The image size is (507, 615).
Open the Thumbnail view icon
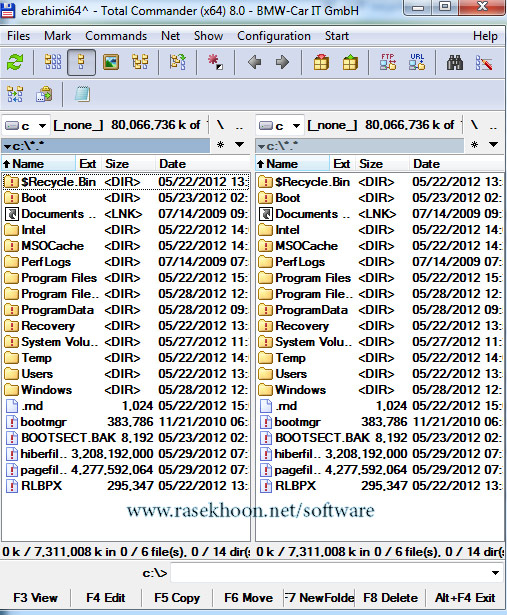coord(111,62)
